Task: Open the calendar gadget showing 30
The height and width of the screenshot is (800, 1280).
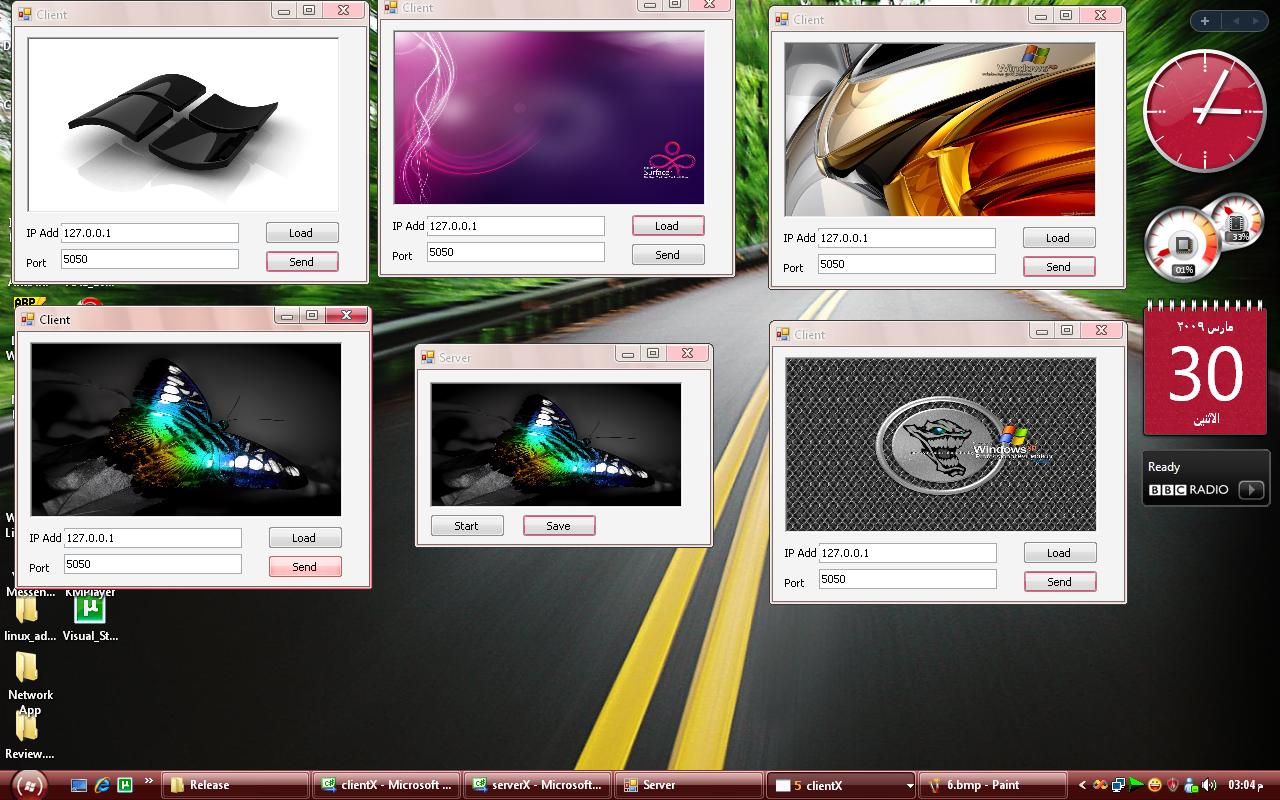Action: 1205,371
